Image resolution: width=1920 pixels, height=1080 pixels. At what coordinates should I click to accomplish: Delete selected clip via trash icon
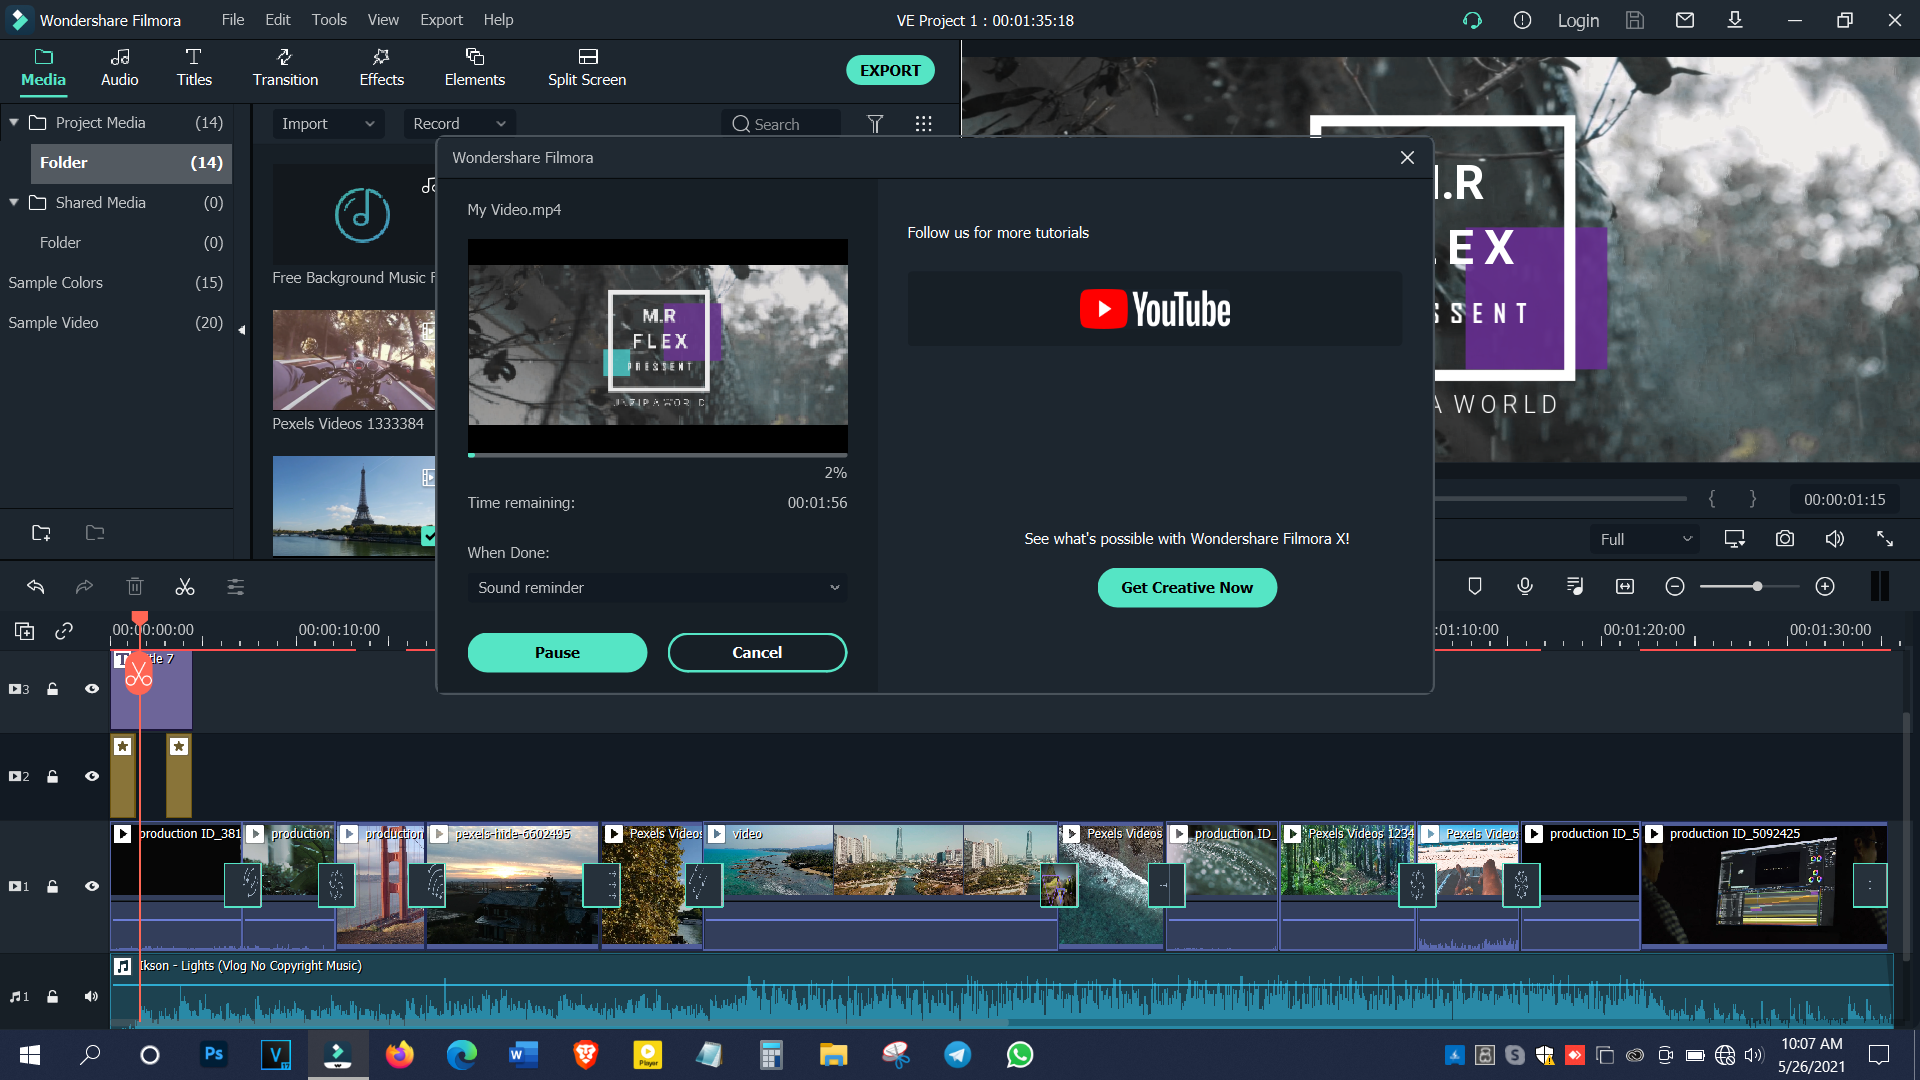[135, 587]
